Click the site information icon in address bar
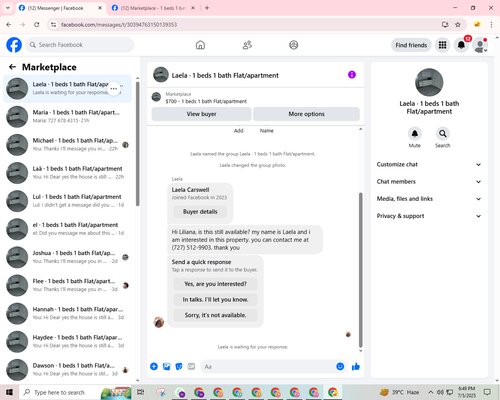The image size is (500, 400). pos(53,24)
